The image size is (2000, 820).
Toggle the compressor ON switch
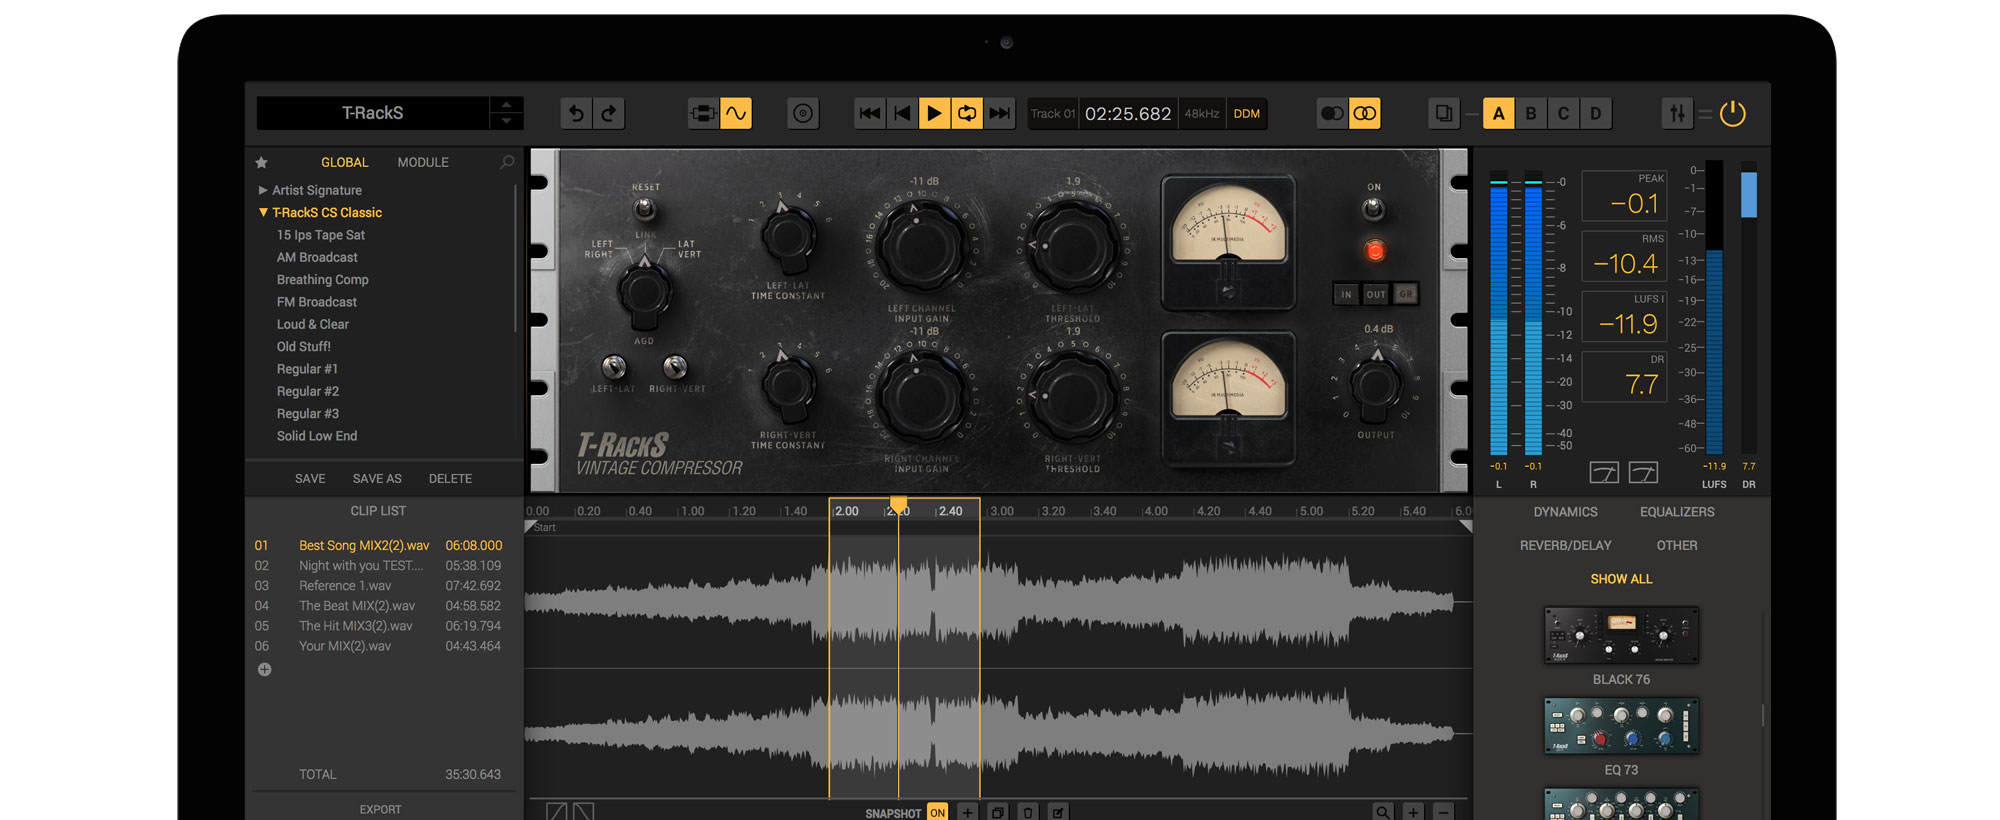1373,208
